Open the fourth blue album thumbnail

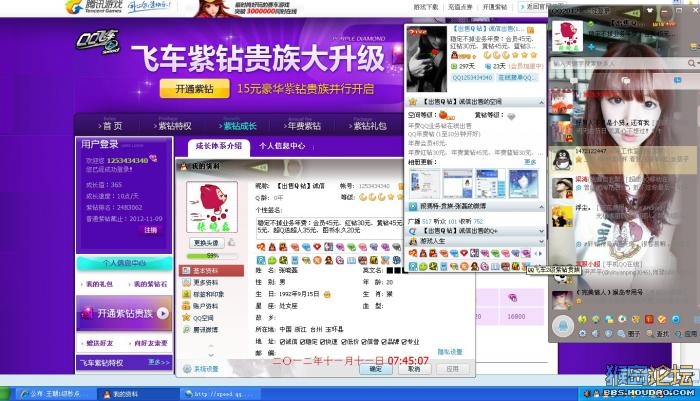pyautogui.click(x=523, y=184)
